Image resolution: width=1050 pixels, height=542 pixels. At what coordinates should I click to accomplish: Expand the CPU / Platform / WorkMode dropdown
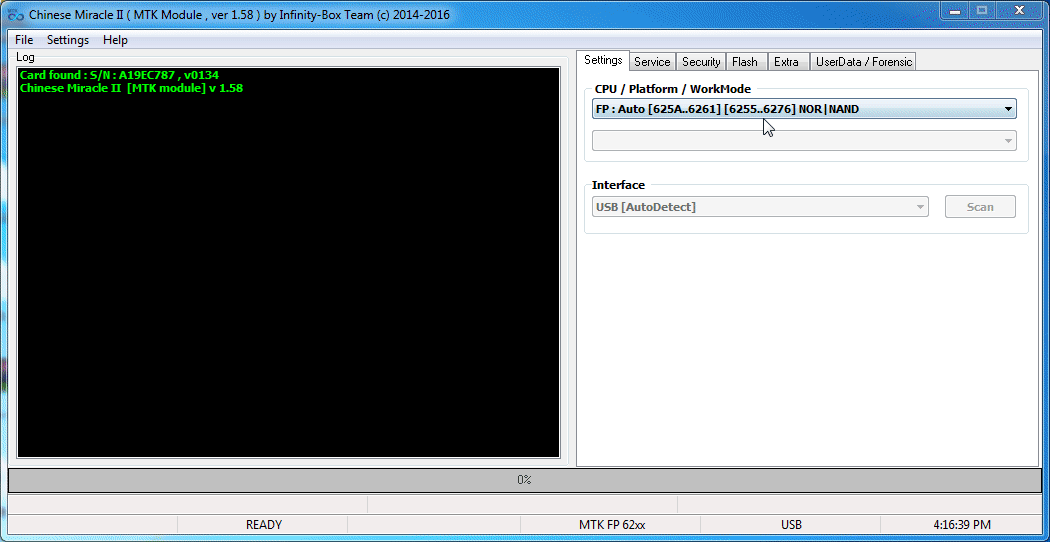[x=804, y=109]
